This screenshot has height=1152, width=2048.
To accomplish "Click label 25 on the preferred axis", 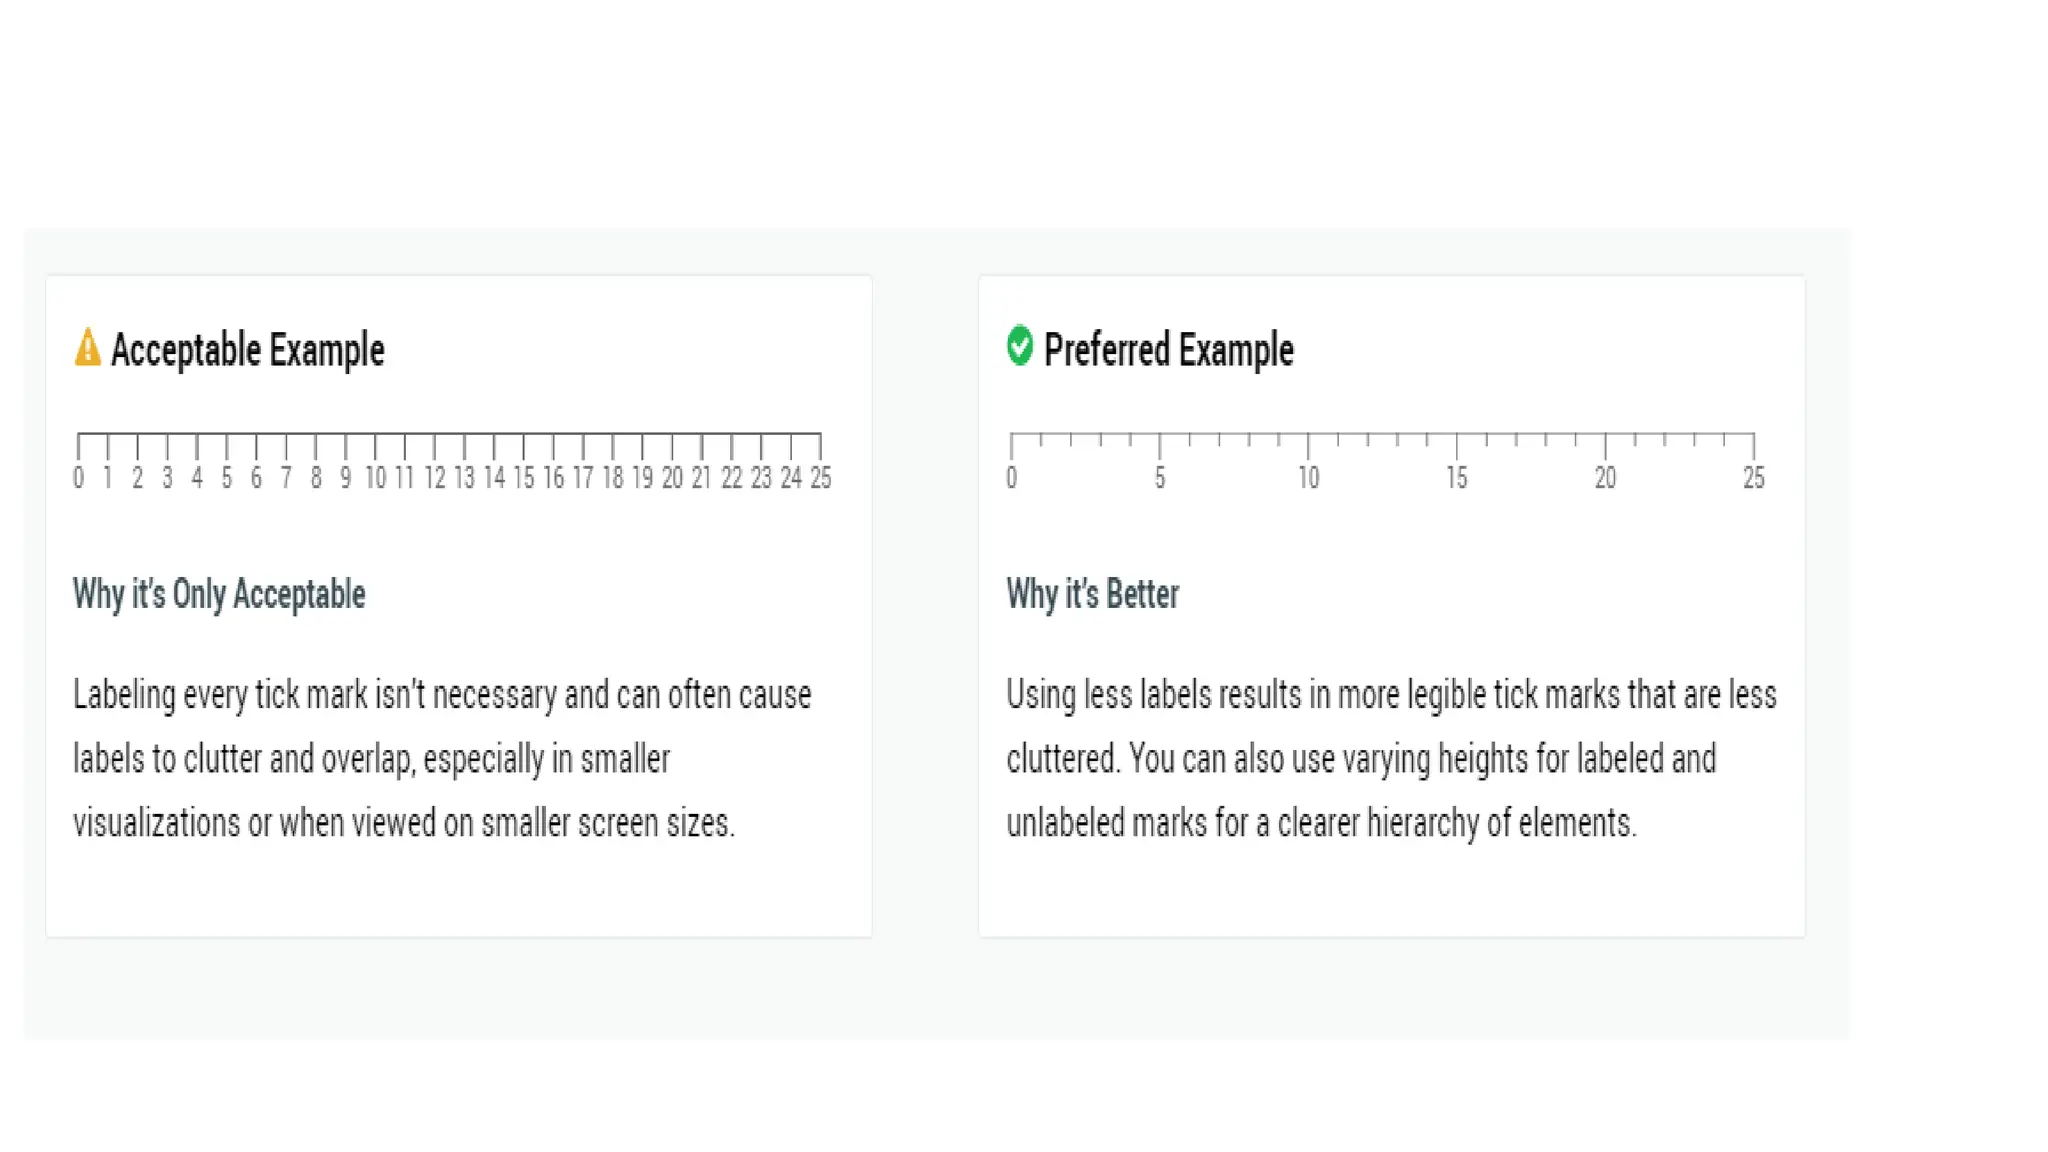I will (1754, 478).
